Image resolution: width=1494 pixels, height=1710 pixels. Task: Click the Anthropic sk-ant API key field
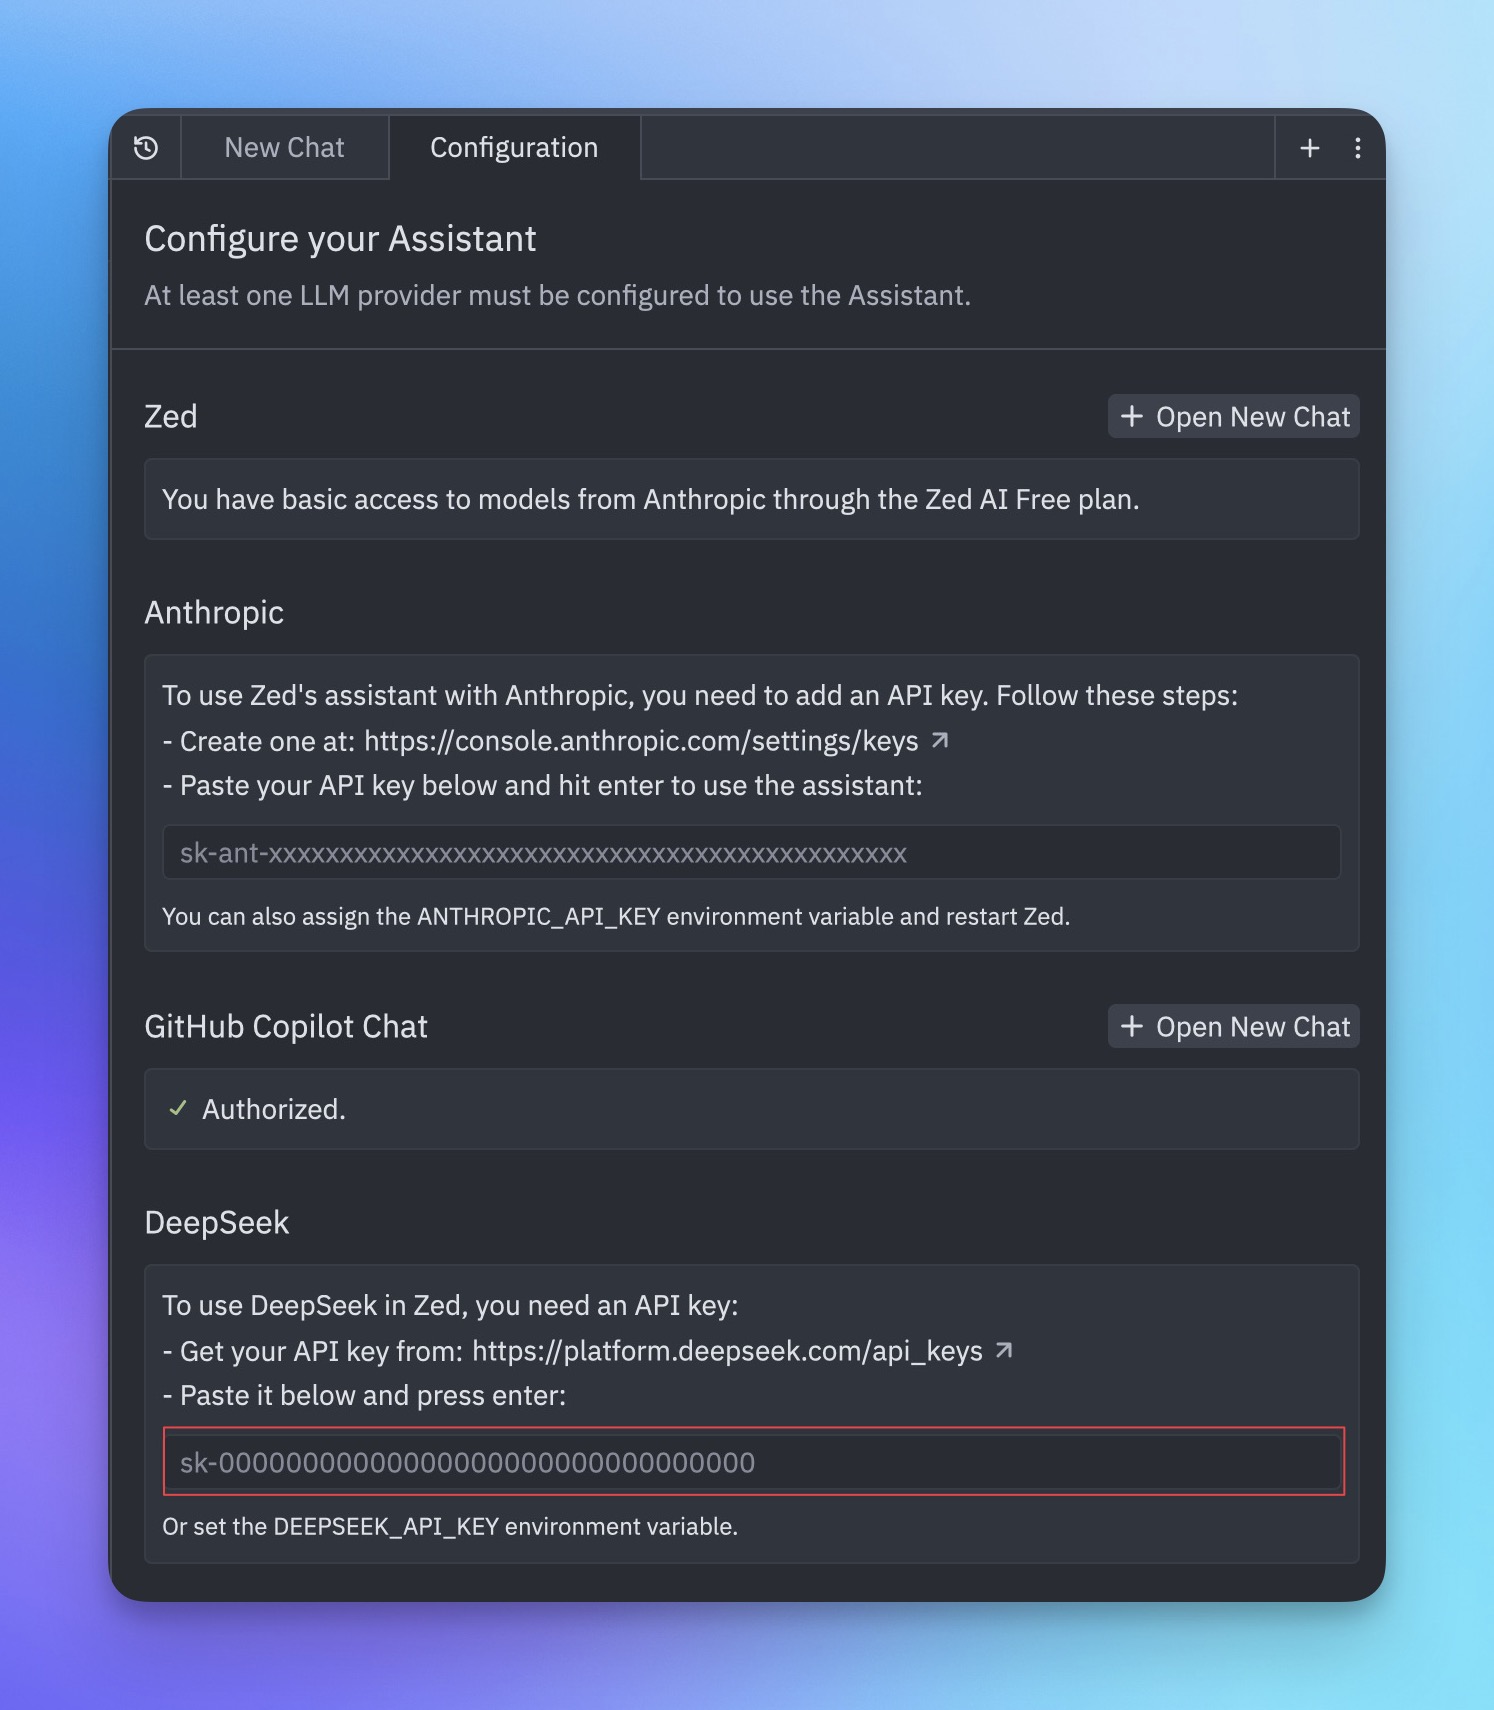[x=750, y=852]
